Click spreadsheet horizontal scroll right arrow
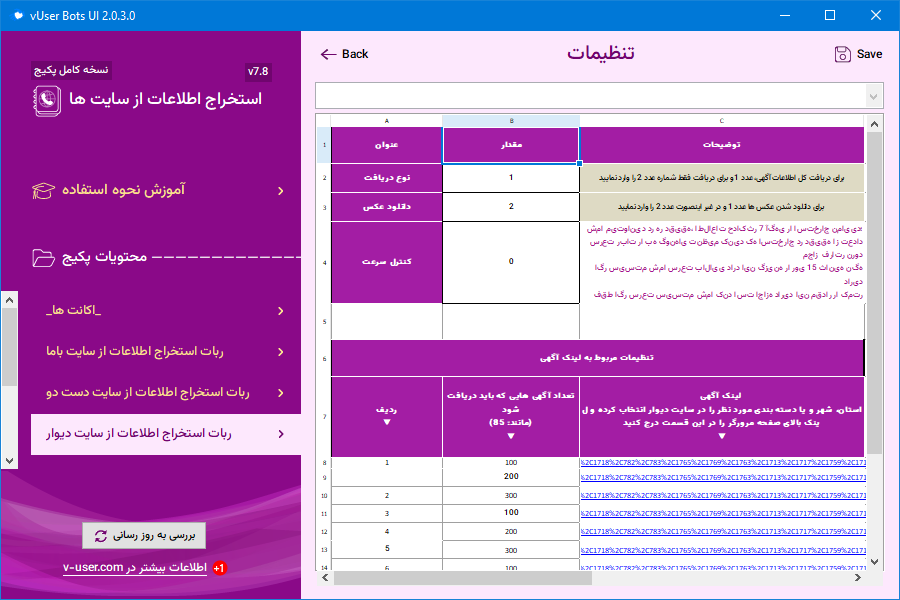This screenshot has width=900, height=600. [x=858, y=578]
